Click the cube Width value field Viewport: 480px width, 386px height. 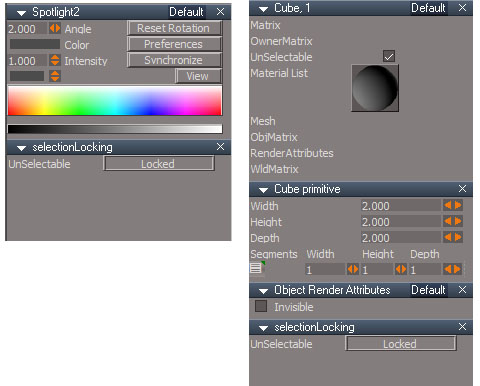401,206
